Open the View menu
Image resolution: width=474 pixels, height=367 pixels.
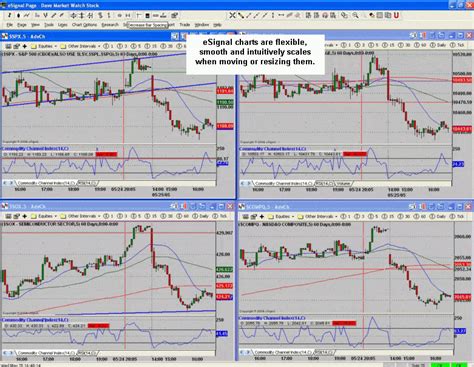[35, 25]
